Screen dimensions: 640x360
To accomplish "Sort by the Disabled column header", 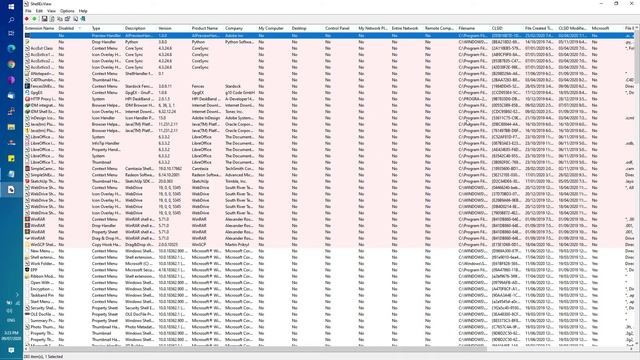I will click(73, 29).
